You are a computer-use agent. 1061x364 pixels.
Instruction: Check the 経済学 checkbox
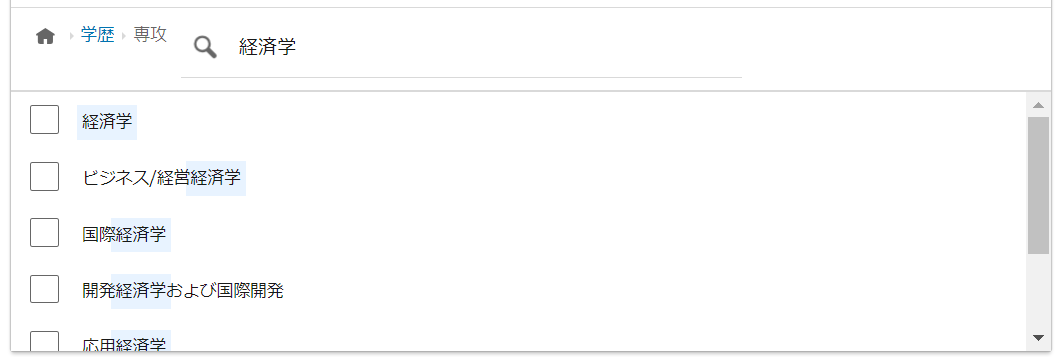pos(45,120)
